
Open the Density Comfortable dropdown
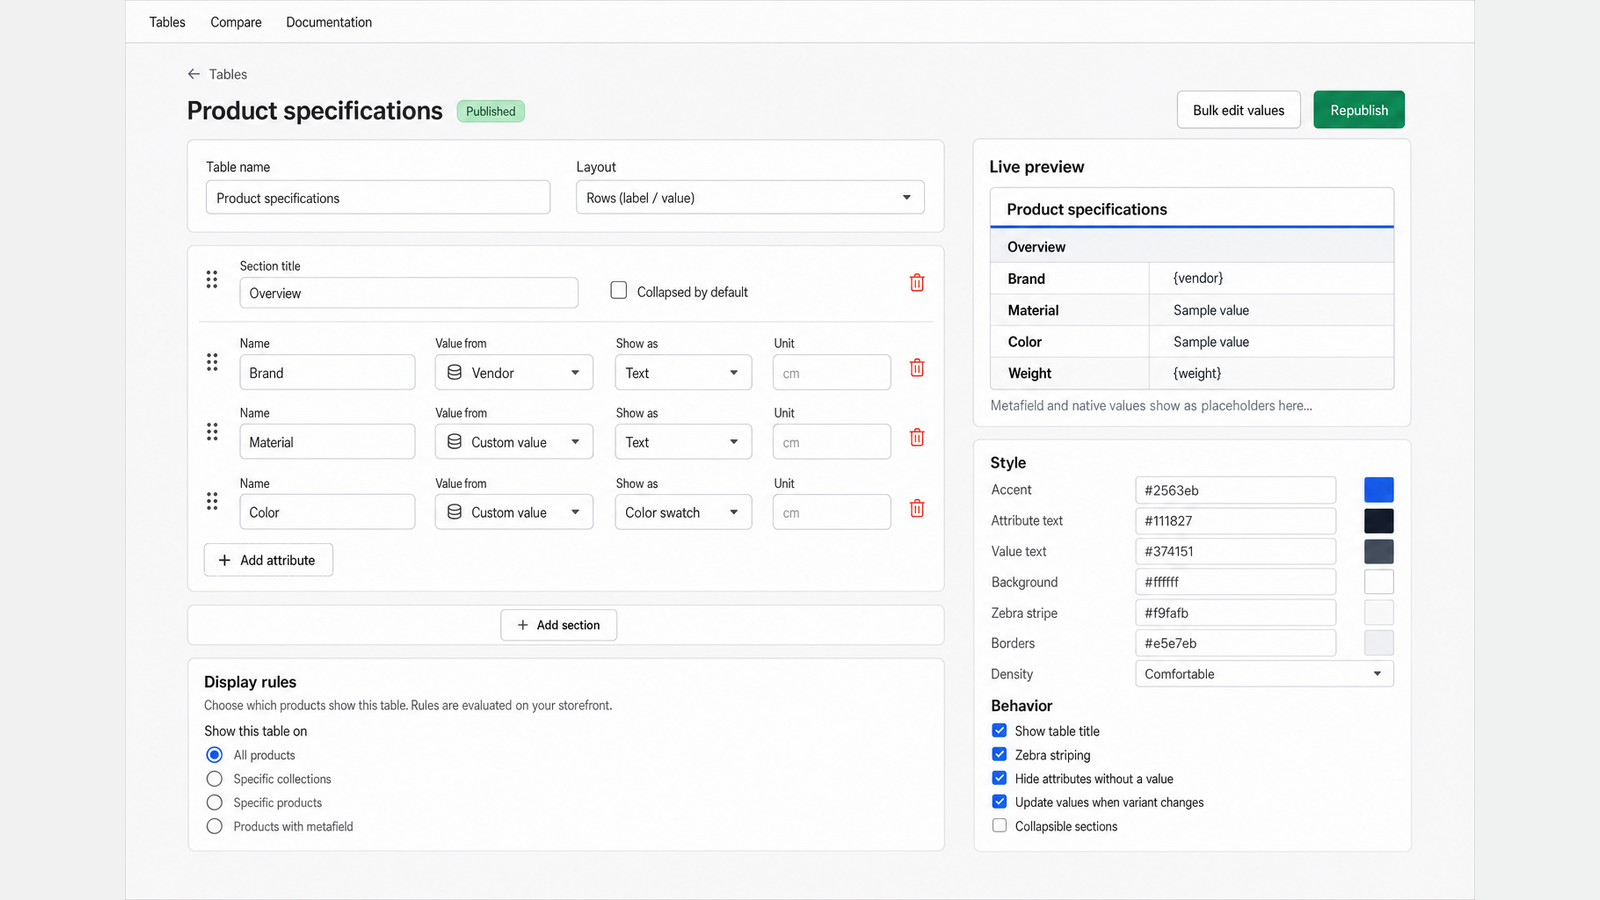pyautogui.click(x=1264, y=674)
